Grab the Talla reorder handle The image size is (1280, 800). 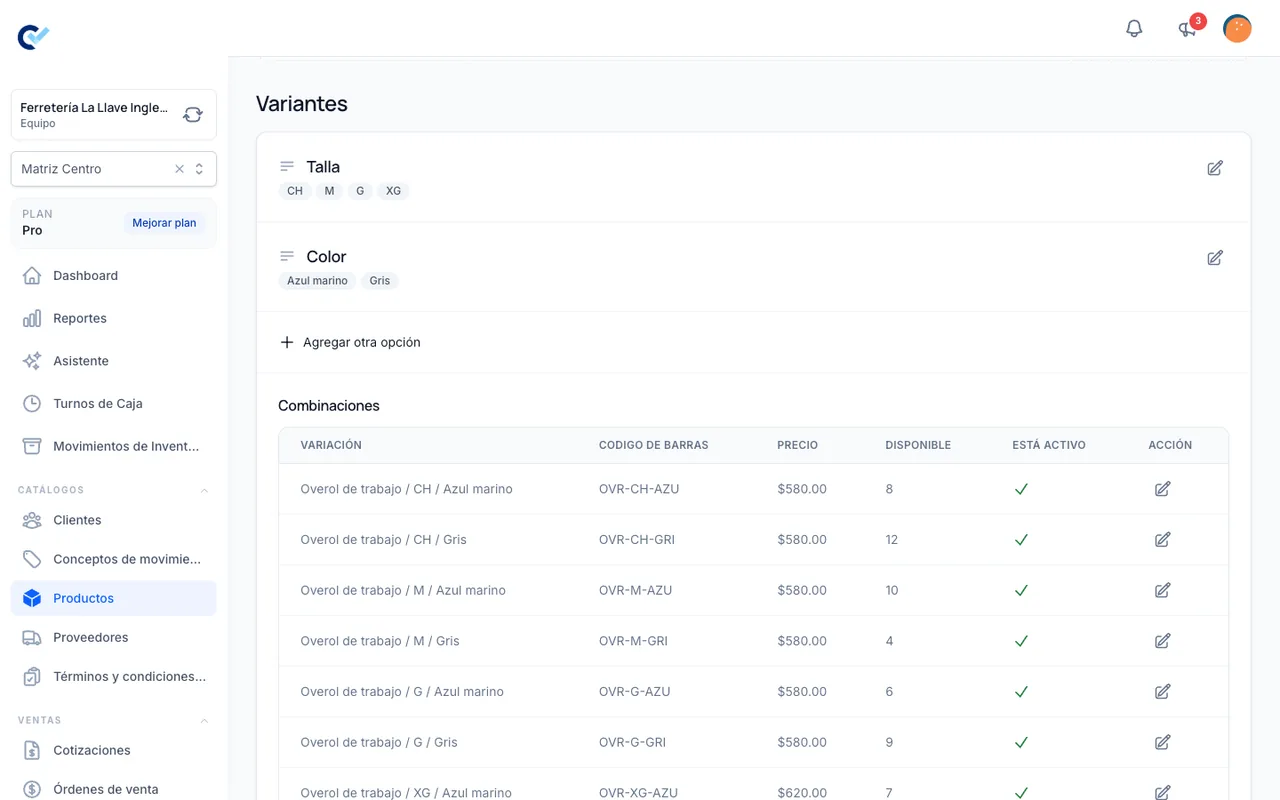(x=287, y=167)
